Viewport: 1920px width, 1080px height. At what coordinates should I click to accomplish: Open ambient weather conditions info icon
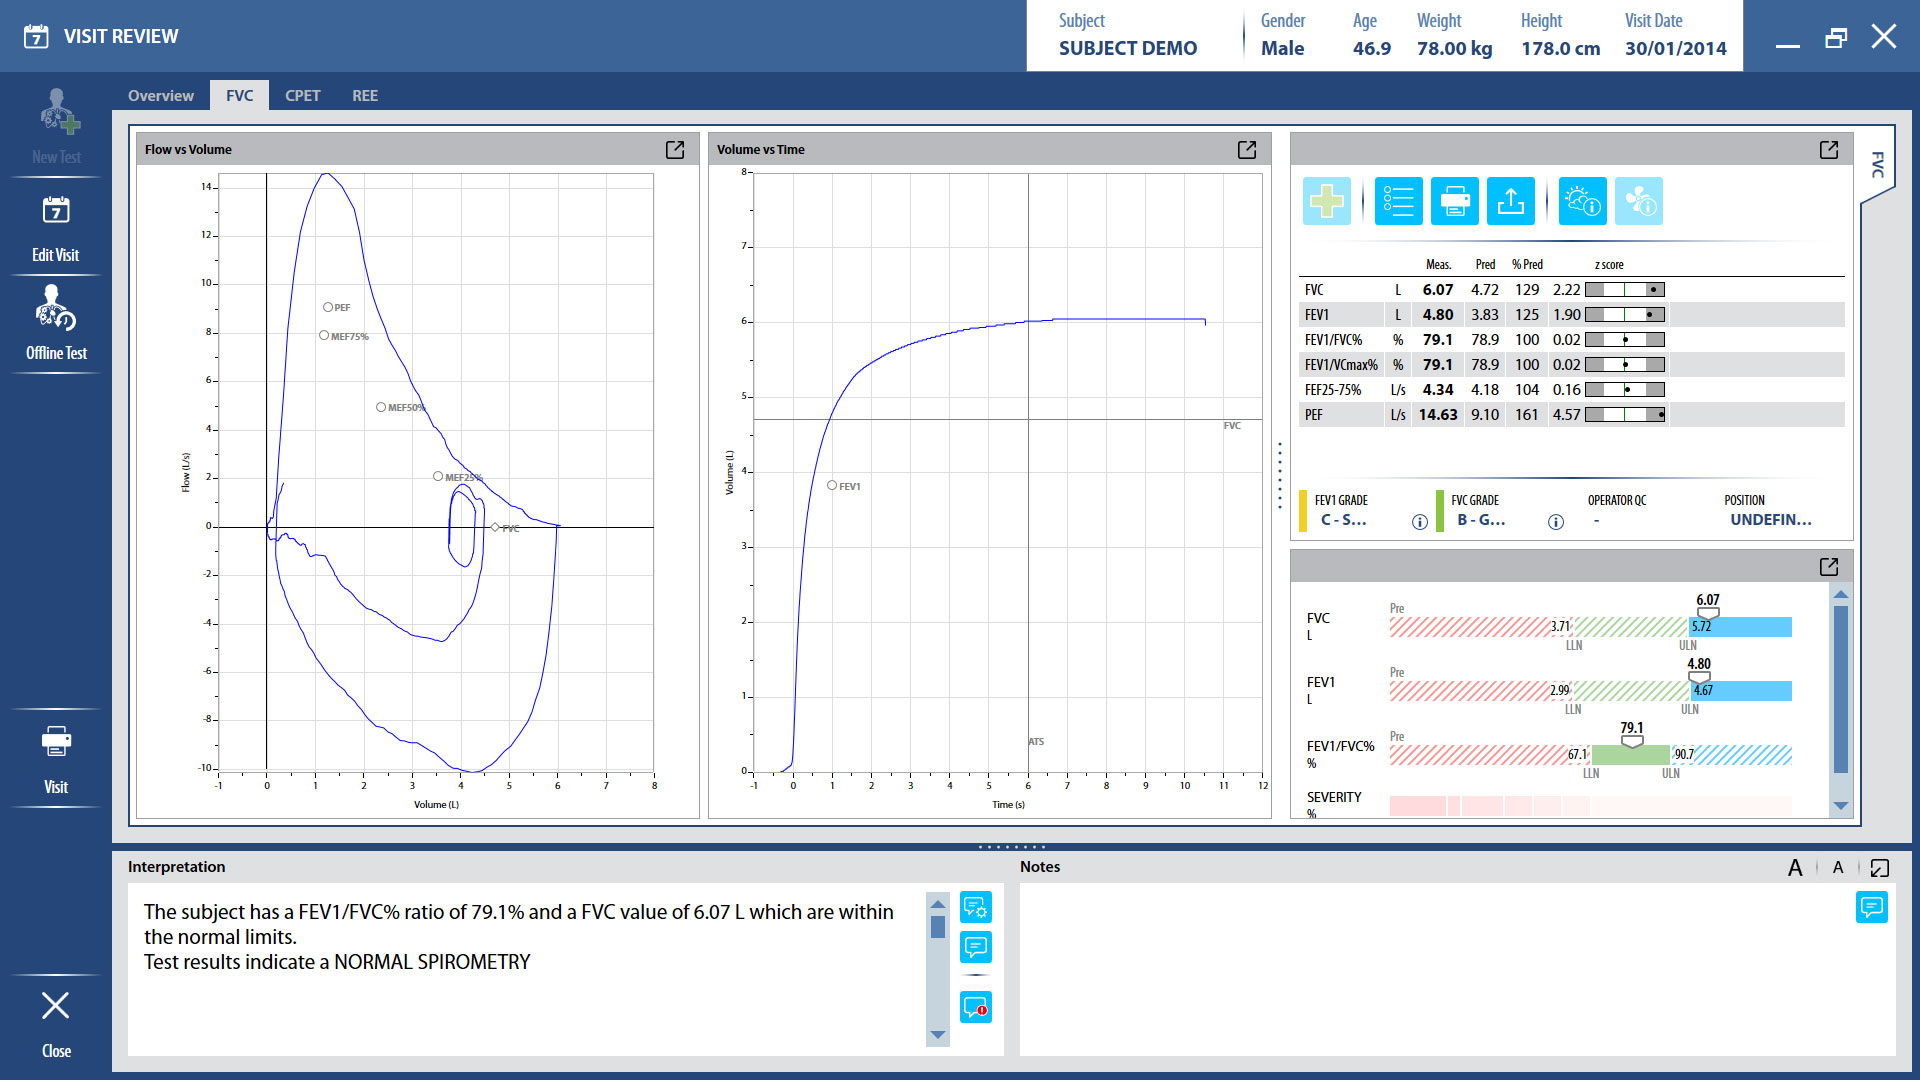[1582, 201]
